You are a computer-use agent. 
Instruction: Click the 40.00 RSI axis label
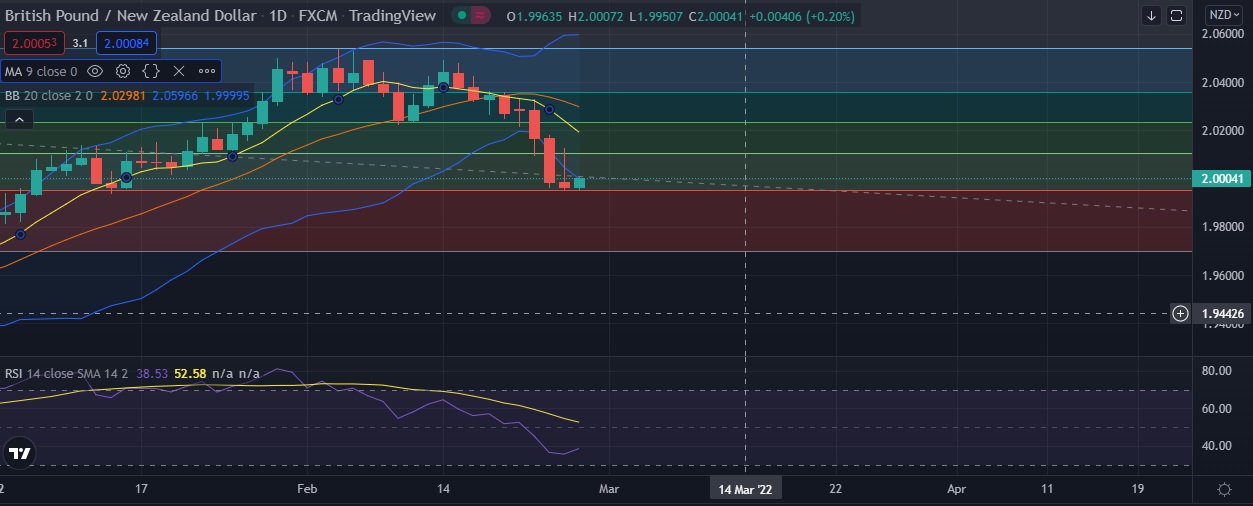click(x=1215, y=446)
